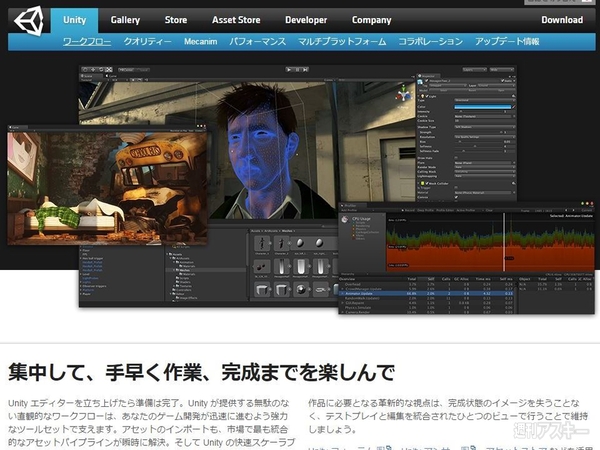Select the Scale tool in the editor toolbar
The width and height of the screenshot is (600, 450).
tap(109, 70)
